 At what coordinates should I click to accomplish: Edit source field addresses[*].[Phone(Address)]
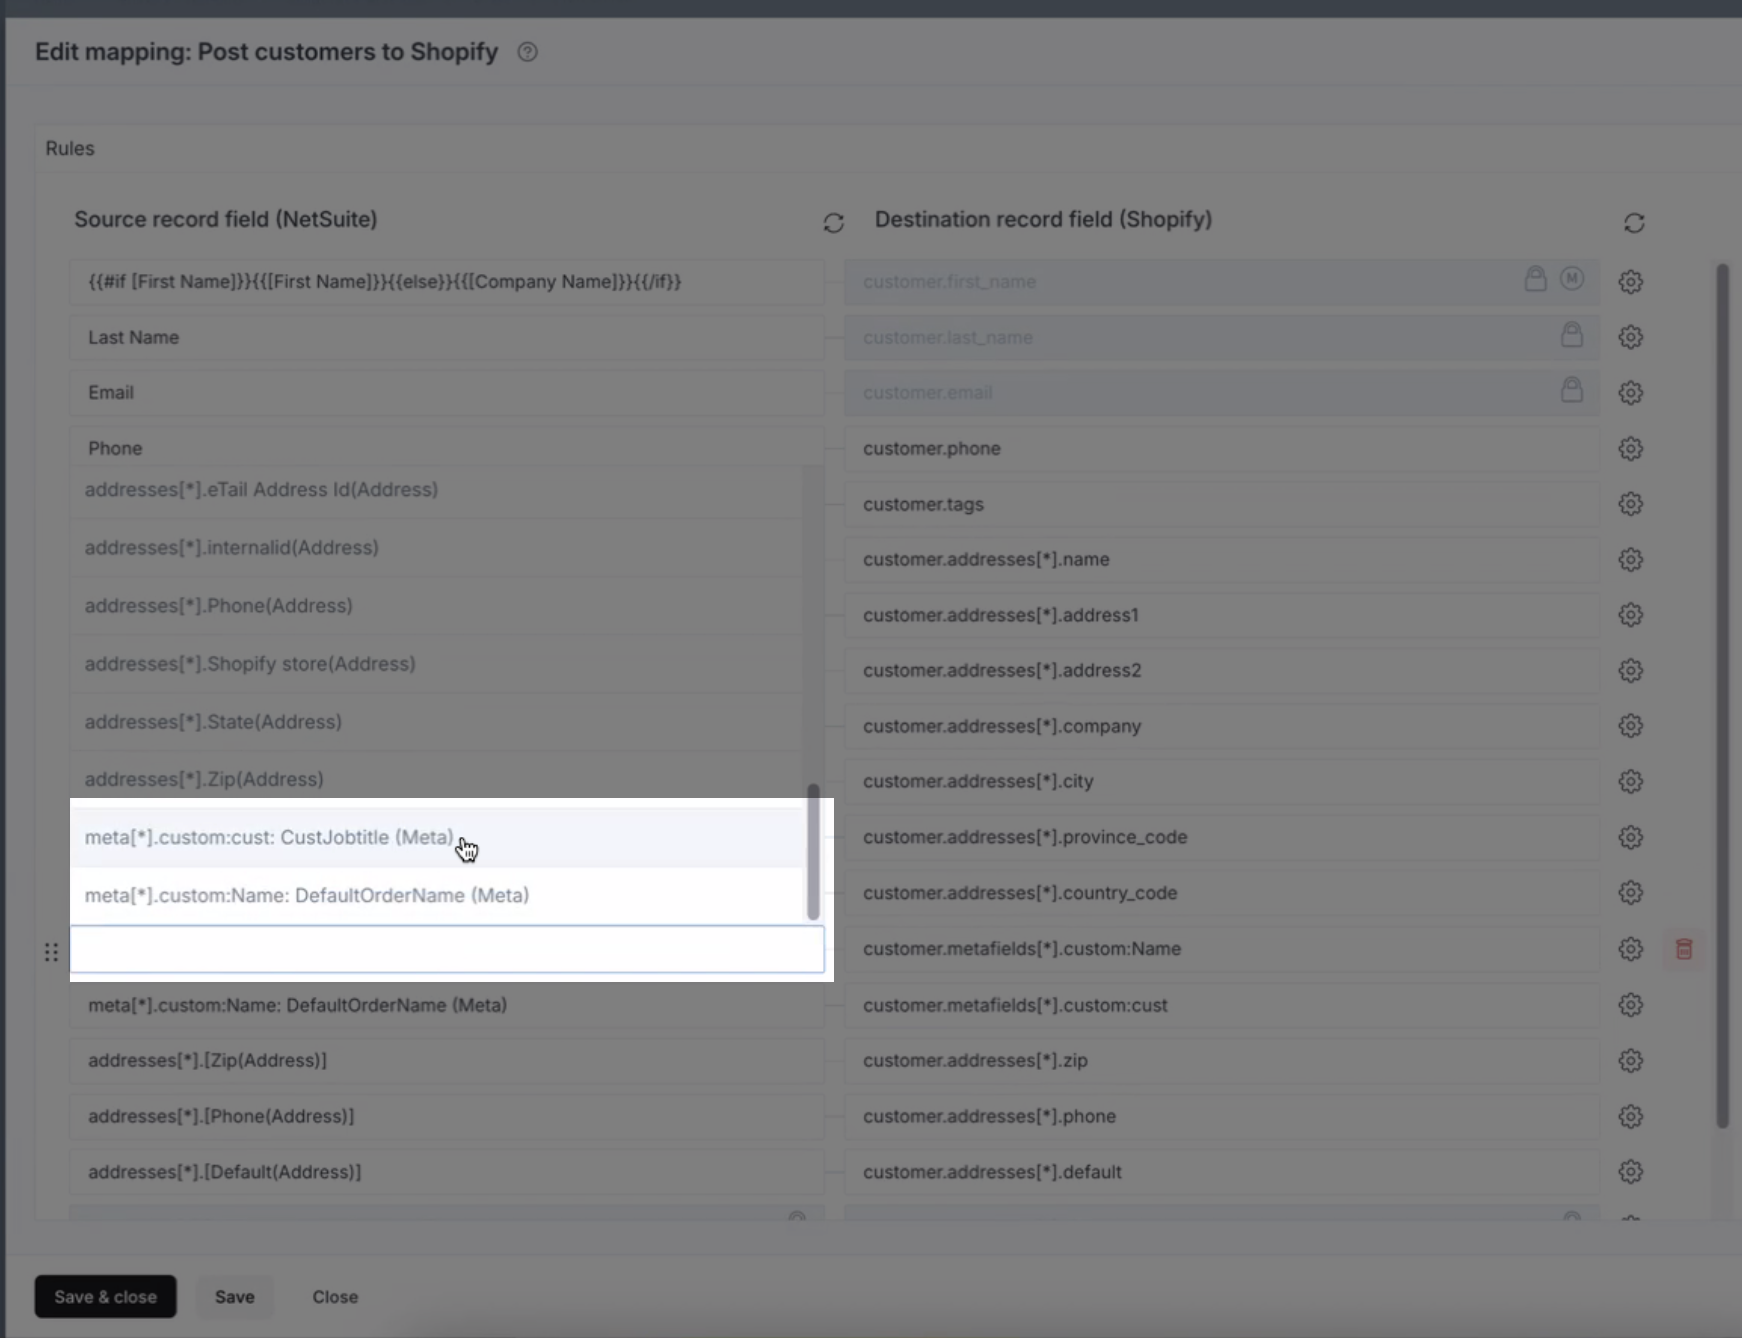(x=447, y=1116)
